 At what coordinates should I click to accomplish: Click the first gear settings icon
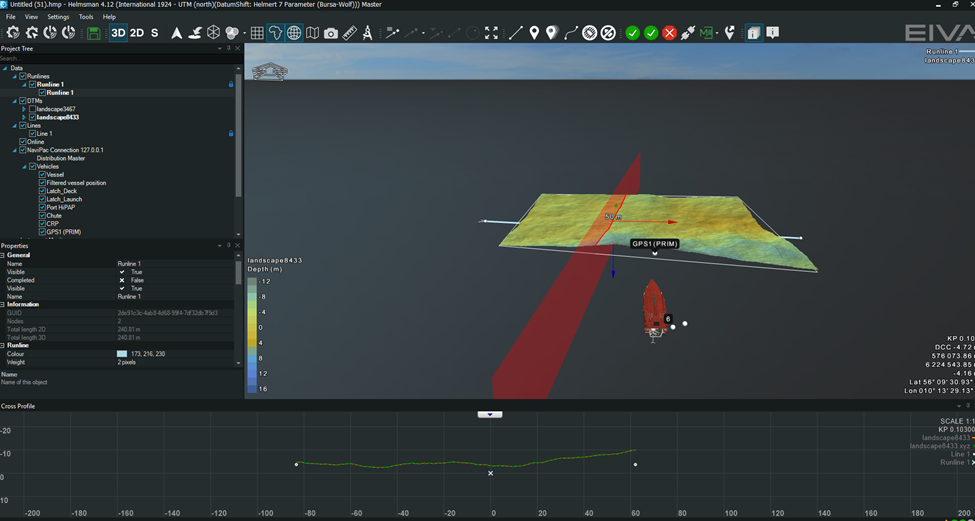pos(13,33)
